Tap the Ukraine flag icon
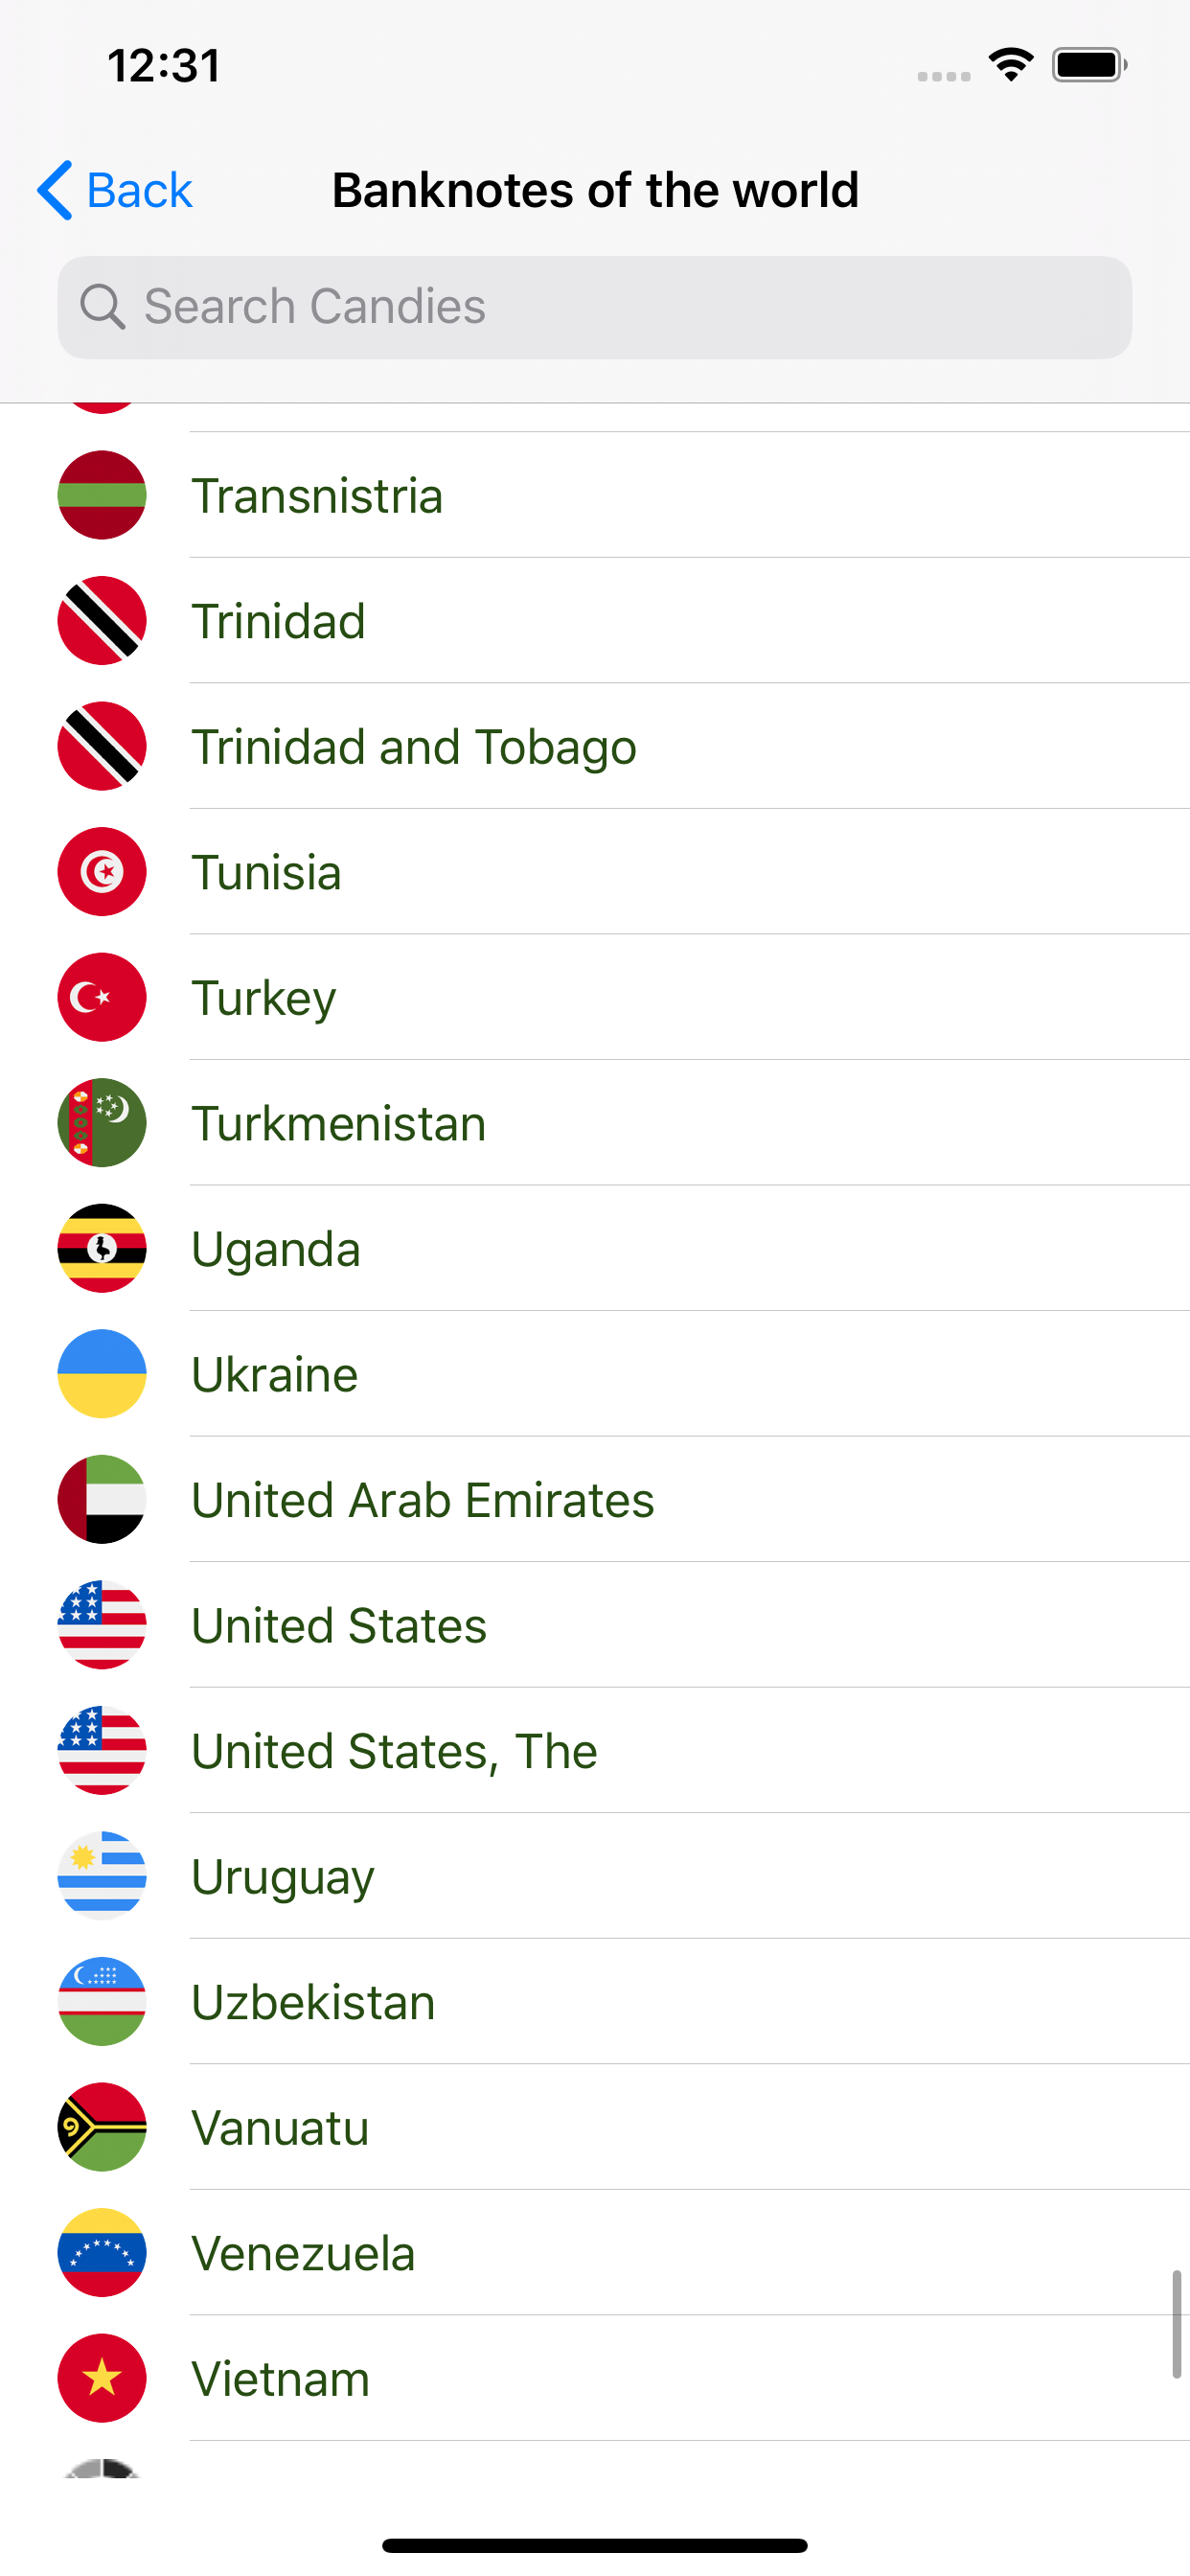The width and height of the screenshot is (1190, 2576). [x=102, y=1374]
